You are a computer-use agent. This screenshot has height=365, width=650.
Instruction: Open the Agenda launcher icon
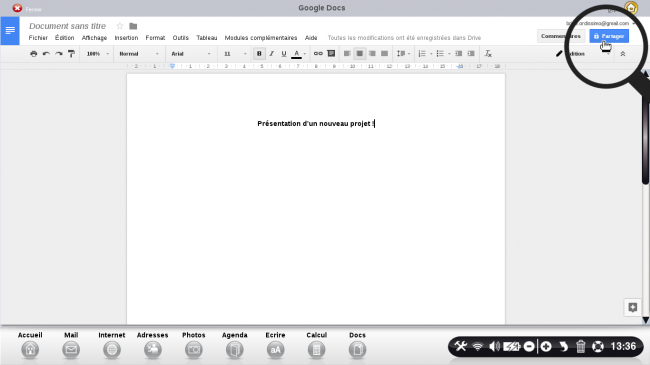(235, 350)
